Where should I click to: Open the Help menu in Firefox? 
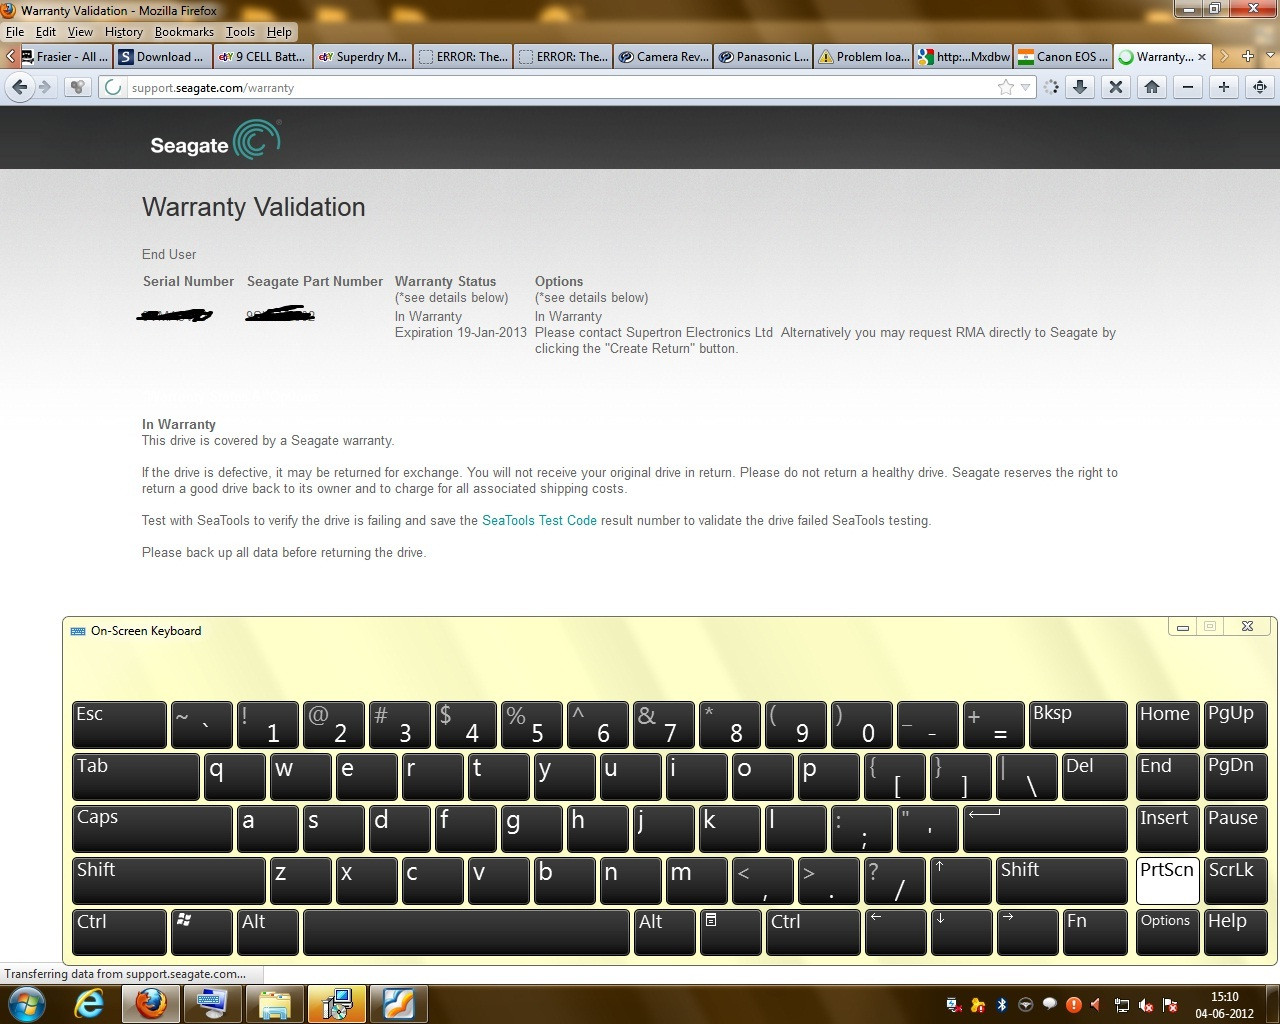(x=280, y=32)
